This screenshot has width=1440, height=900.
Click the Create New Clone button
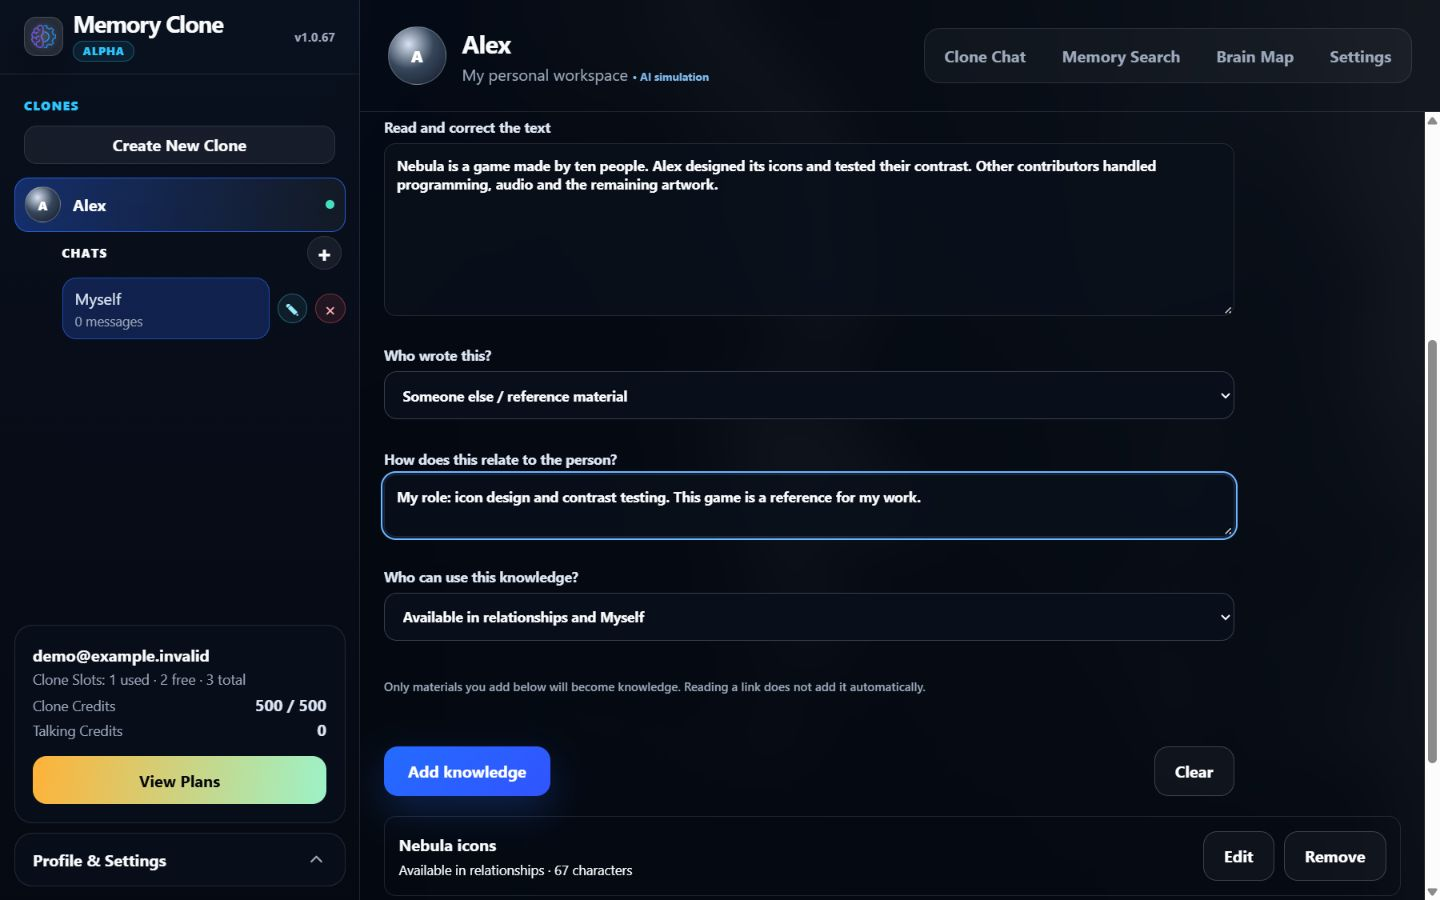(x=179, y=145)
